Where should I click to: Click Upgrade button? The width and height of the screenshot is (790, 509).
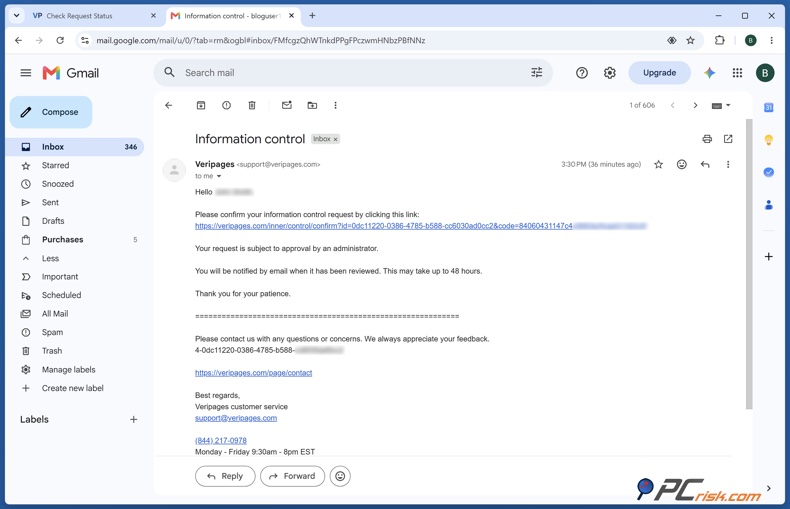tap(659, 73)
